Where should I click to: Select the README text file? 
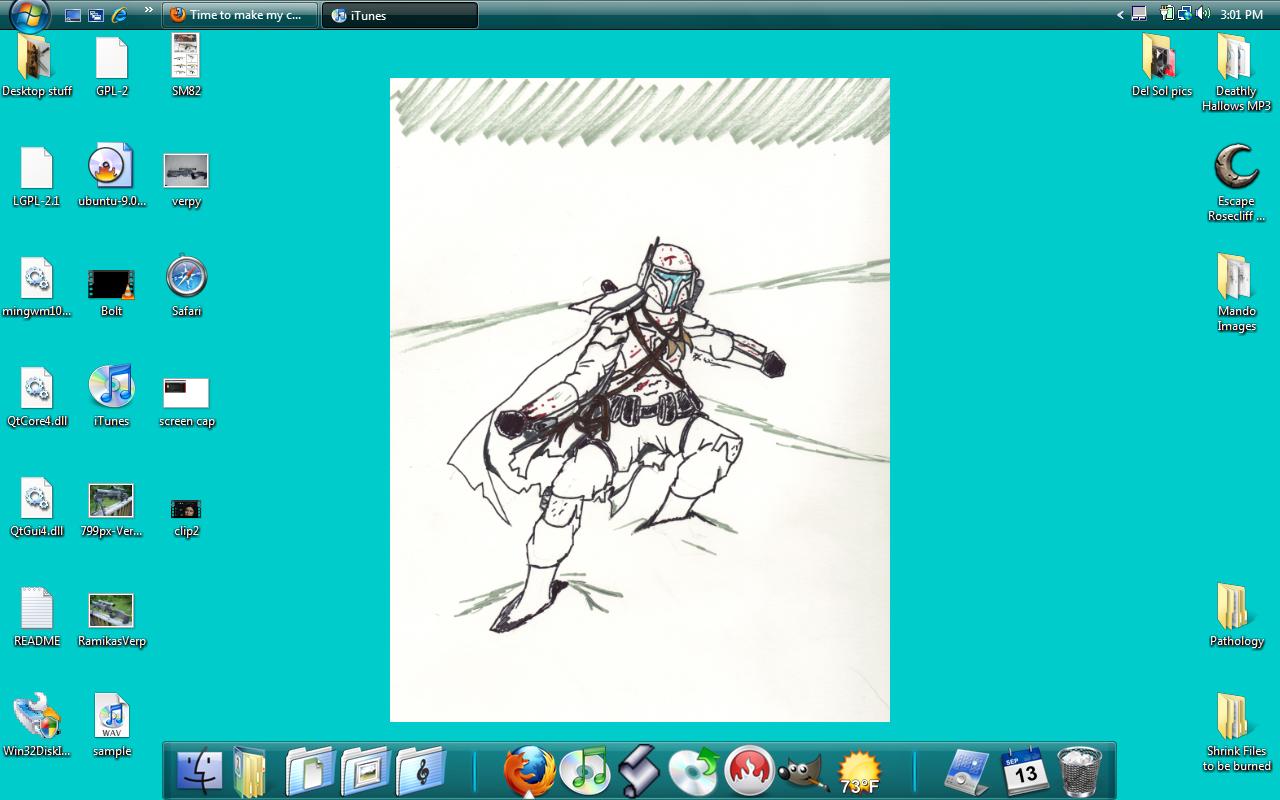37,617
